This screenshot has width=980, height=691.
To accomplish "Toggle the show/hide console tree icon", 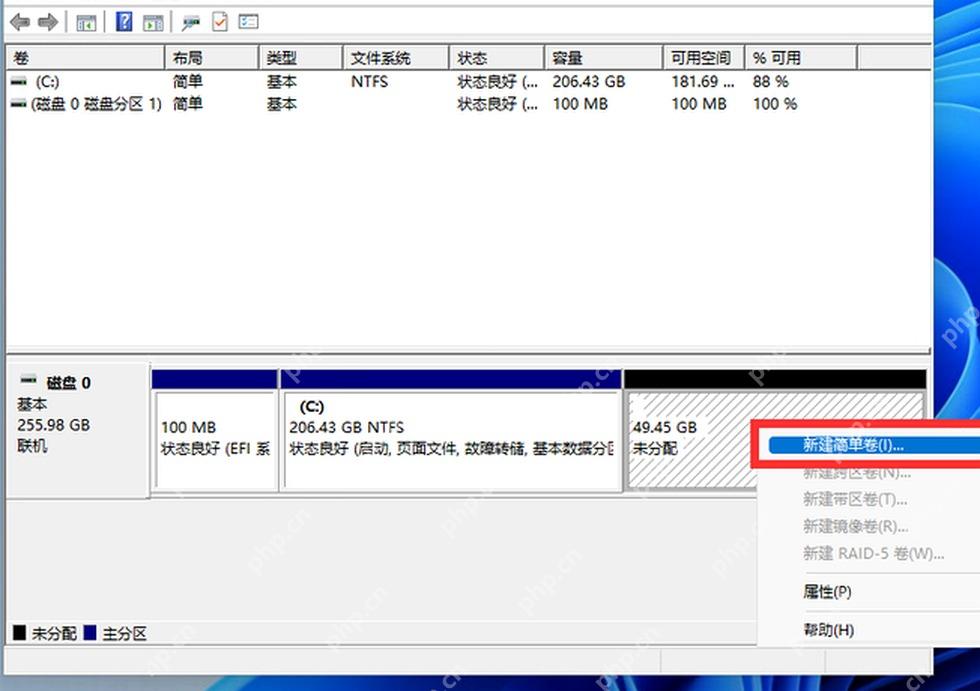I will coord(86,23).
